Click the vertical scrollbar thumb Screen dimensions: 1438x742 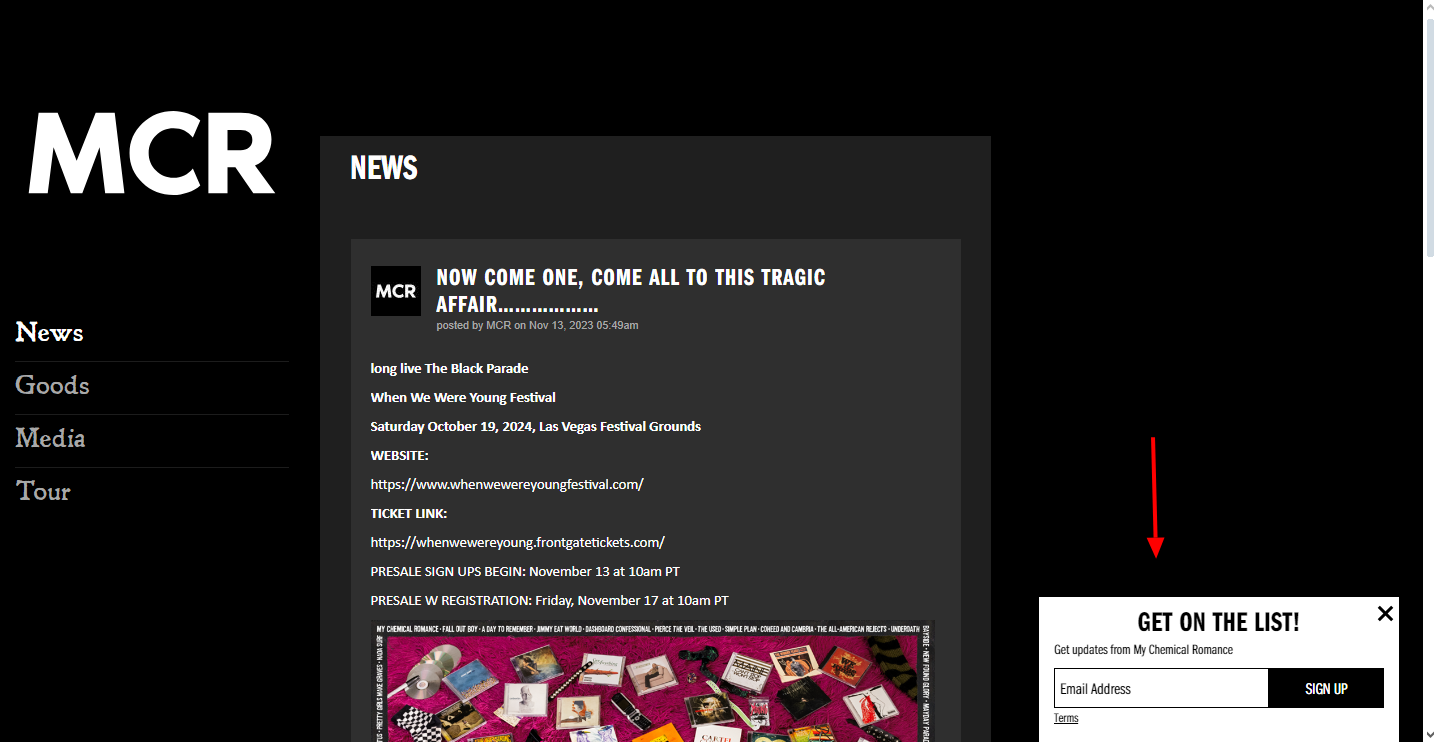coord(1430,137)
